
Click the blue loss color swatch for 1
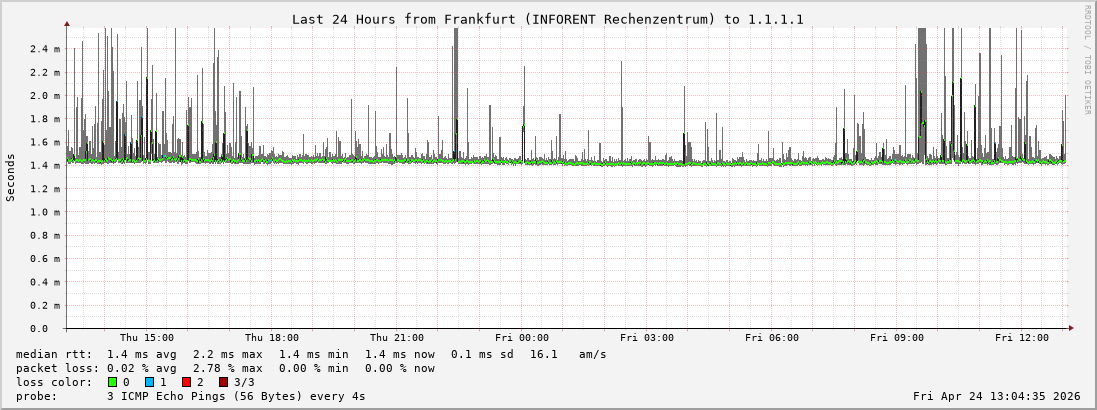[149, 382]
